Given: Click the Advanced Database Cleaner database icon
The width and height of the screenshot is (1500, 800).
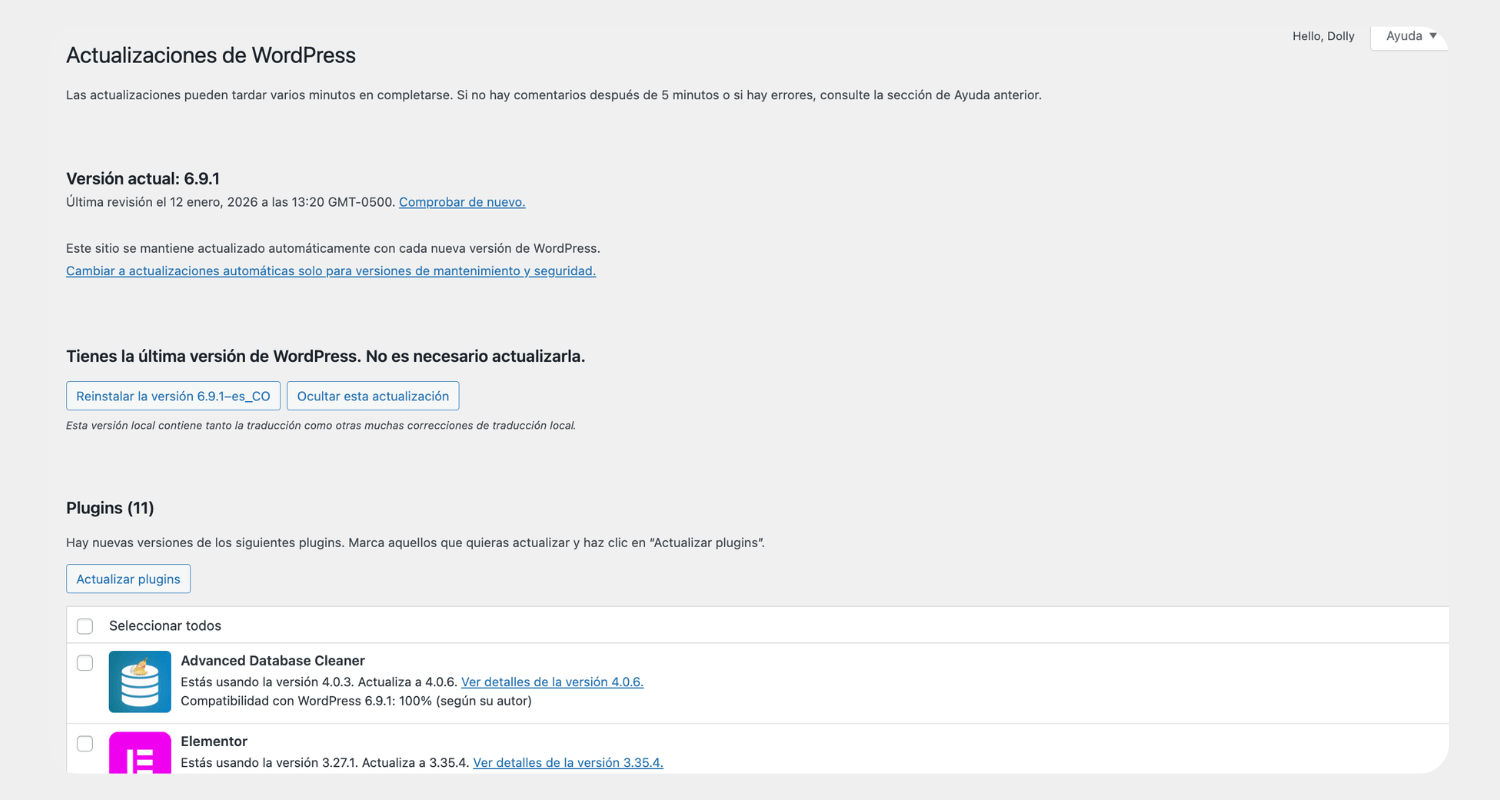Looking at the screenshot, I should pos(139,681).
